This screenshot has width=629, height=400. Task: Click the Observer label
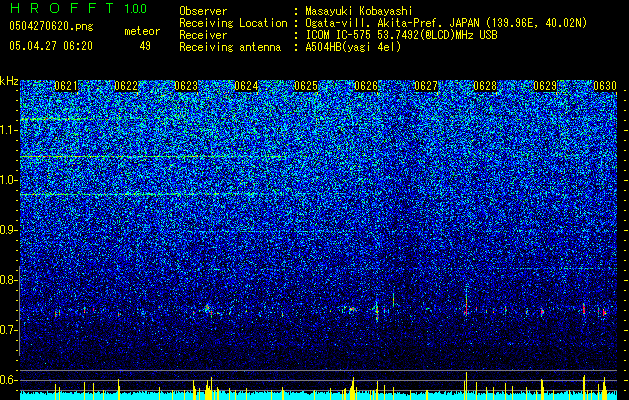(203, 11)
